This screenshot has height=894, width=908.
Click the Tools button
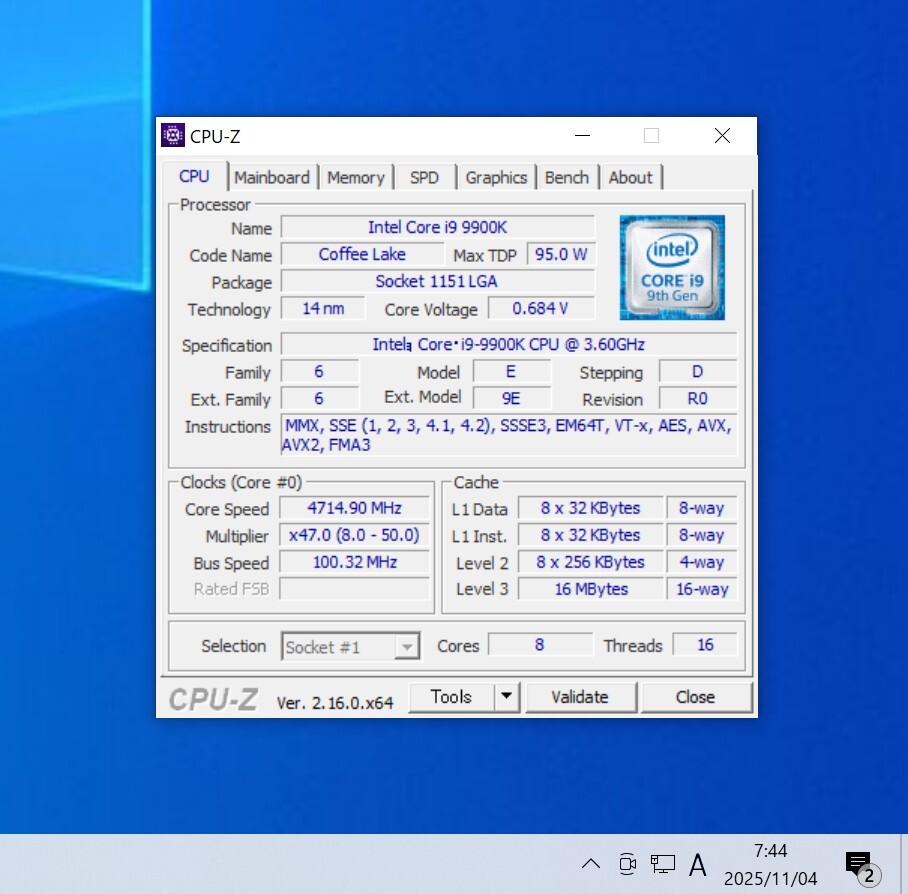click(451, 697)
